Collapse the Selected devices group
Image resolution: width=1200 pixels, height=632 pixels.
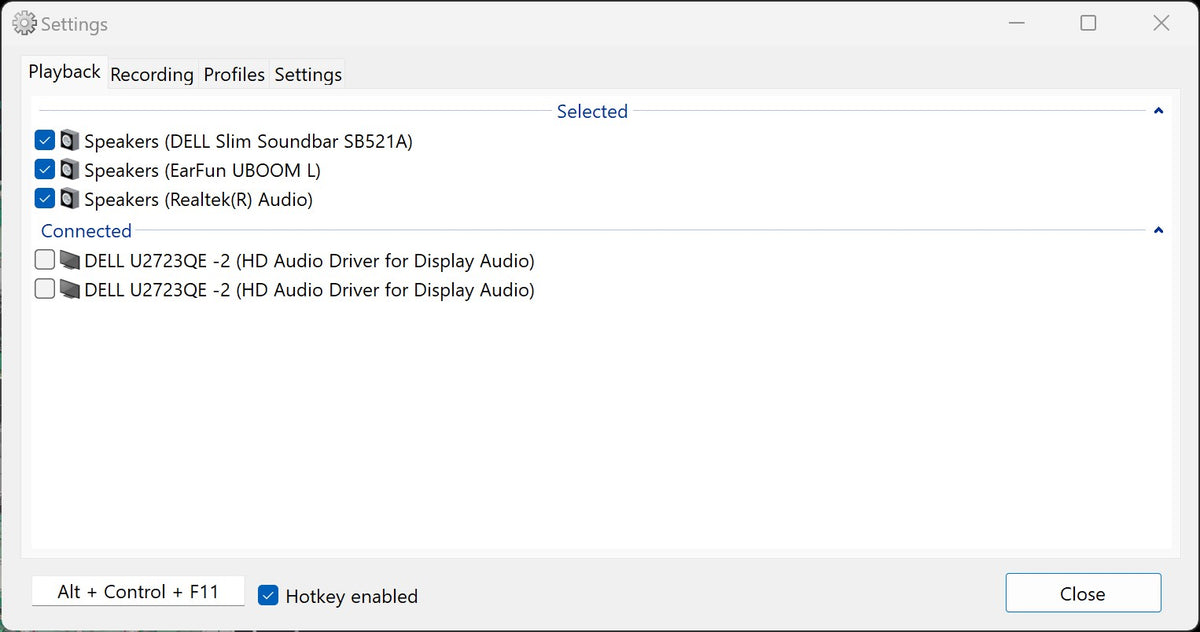point(1158,112)
